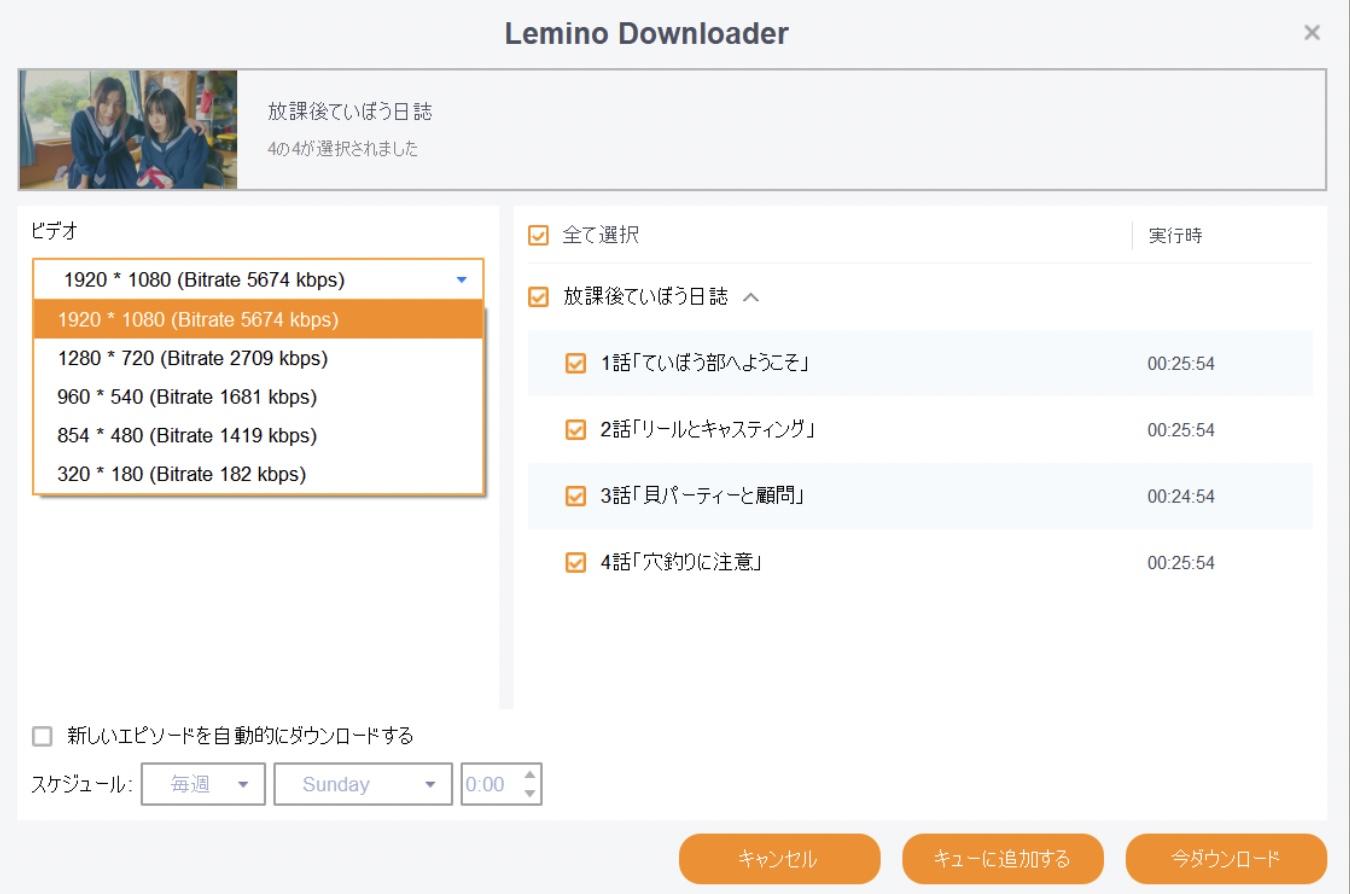Select 1920 * 1080 (Bitrate 5674 kbps) highlighted option

coord(258,320)
